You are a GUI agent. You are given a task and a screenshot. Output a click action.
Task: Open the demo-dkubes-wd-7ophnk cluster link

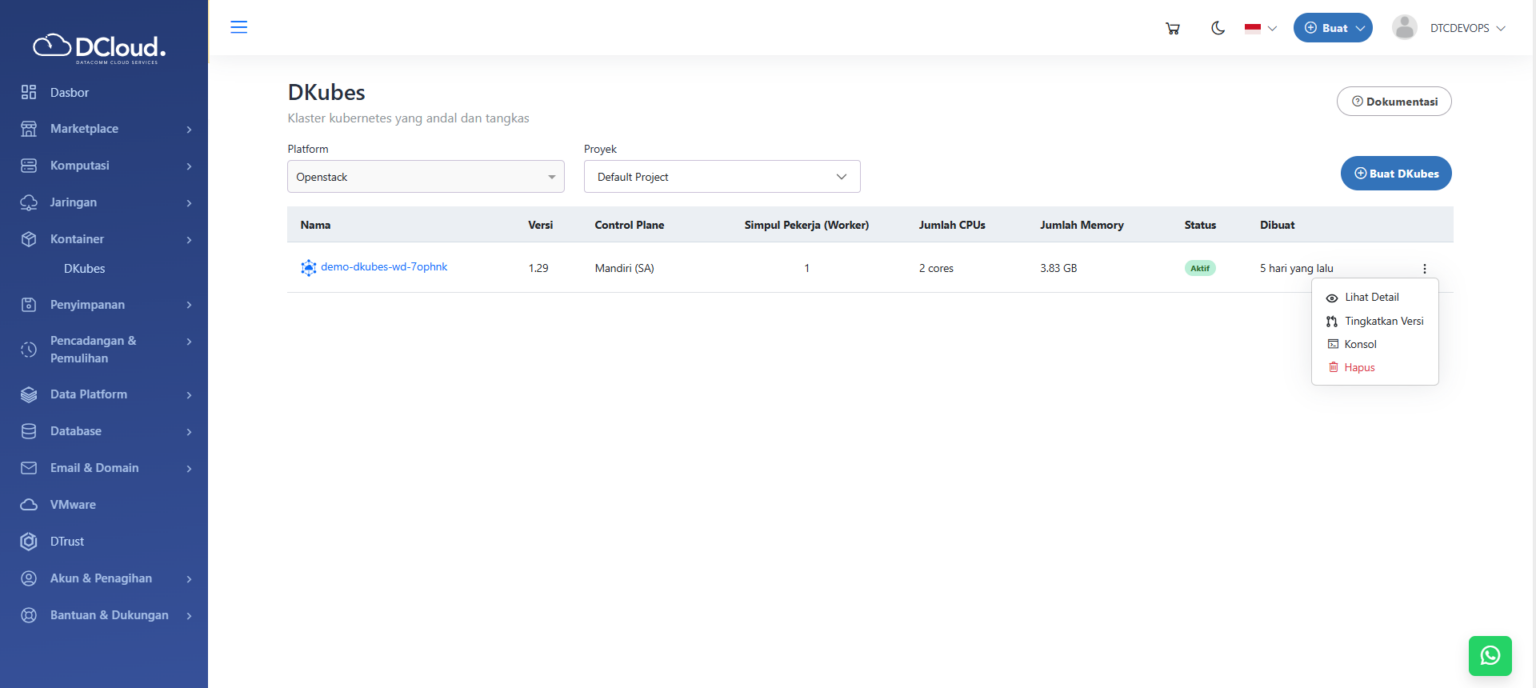384,267
